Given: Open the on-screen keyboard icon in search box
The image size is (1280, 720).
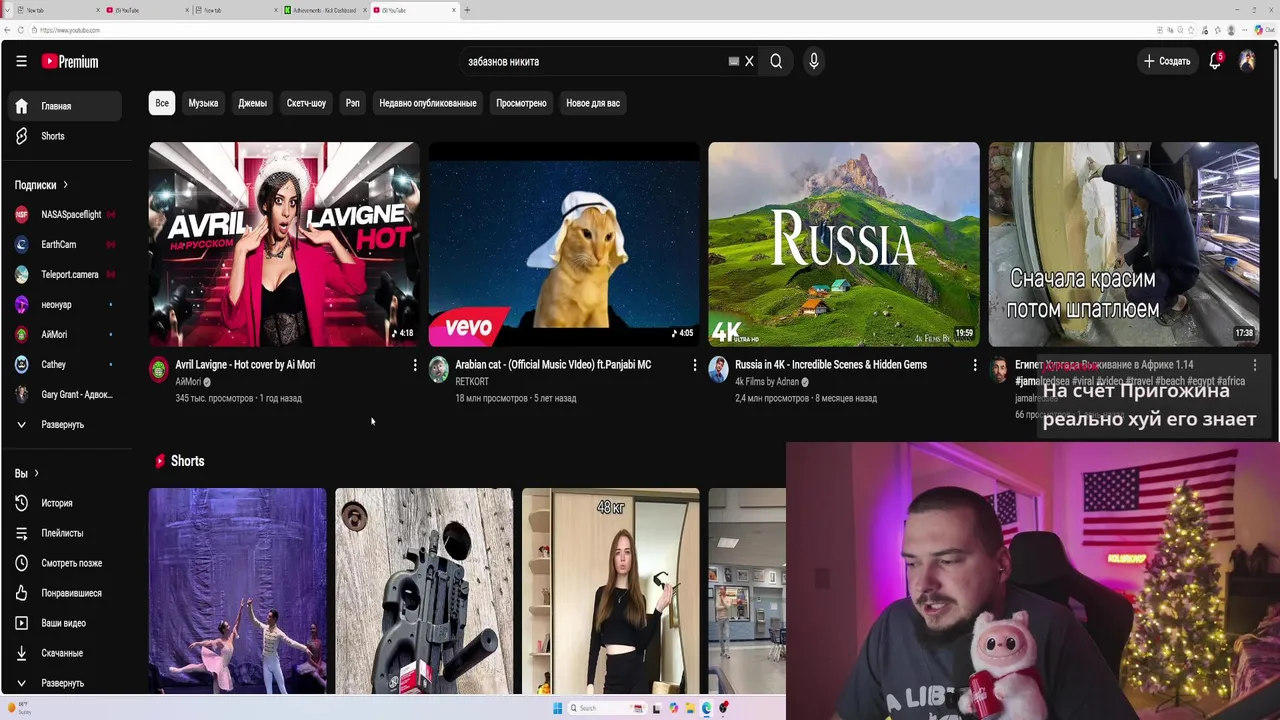Looking at the screenshot, I should pyautogui.click(x=734, y=61).
